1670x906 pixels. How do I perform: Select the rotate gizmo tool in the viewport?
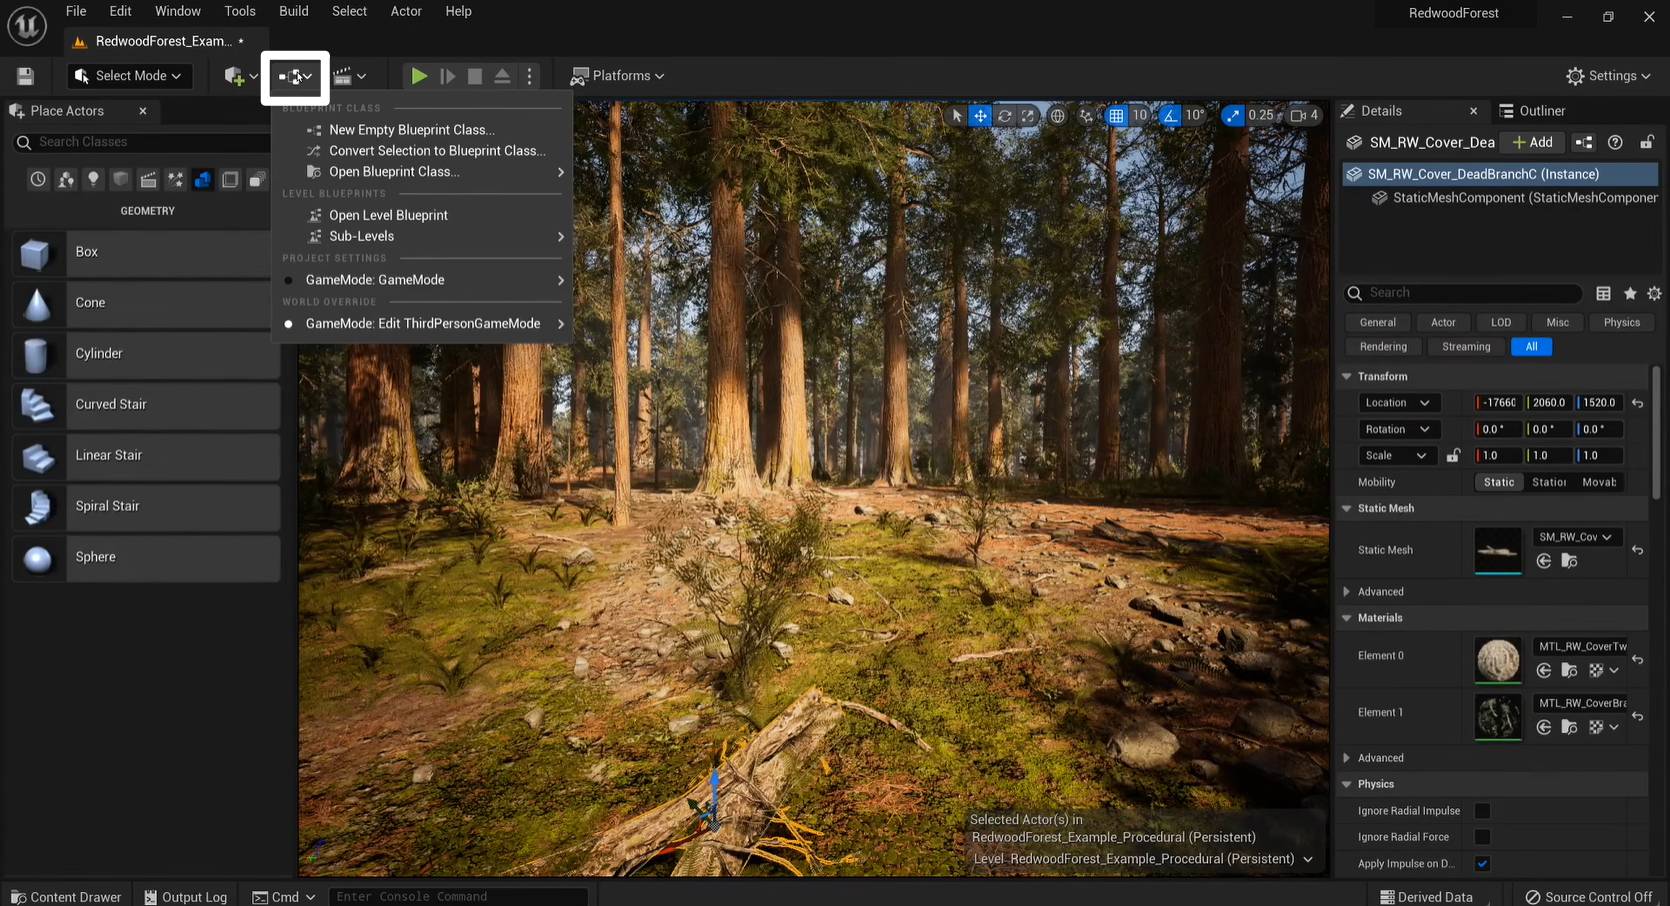pos(1004,116)
